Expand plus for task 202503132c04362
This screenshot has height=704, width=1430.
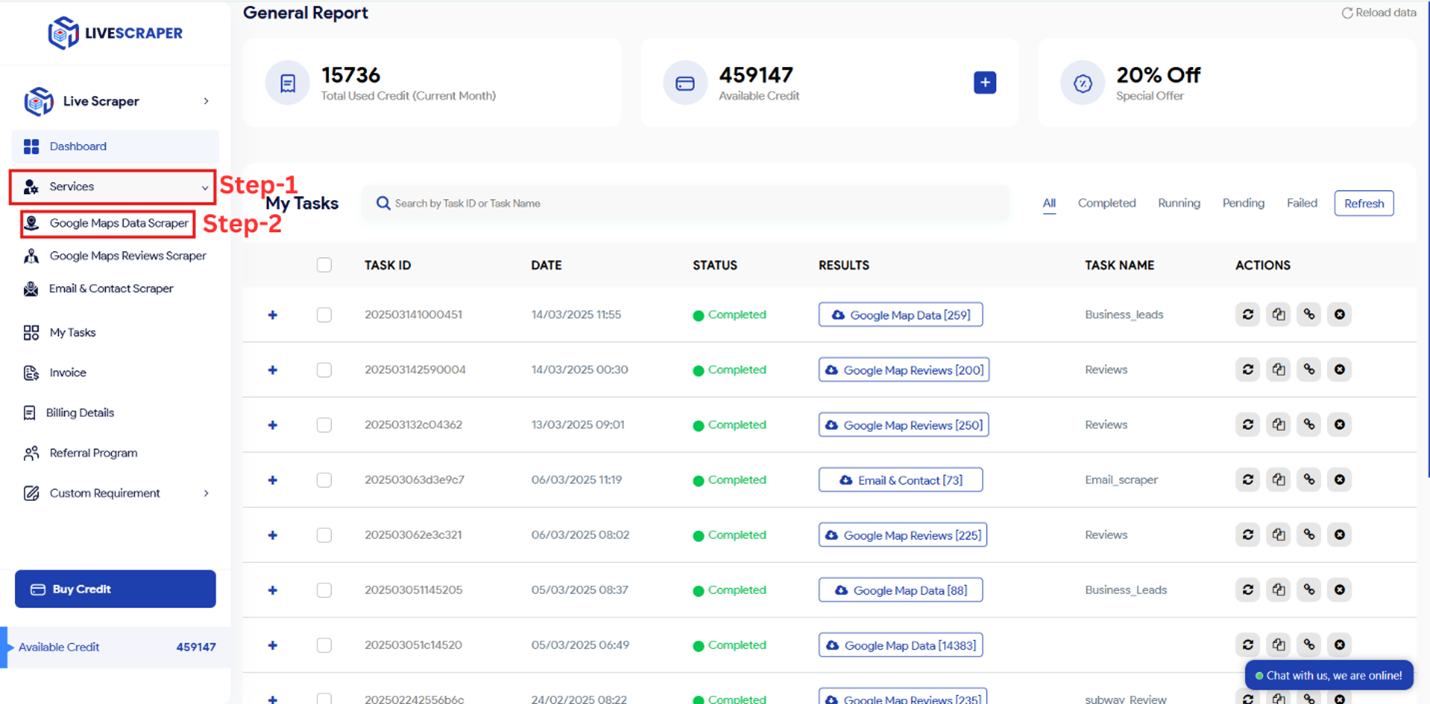click(272, 425)
